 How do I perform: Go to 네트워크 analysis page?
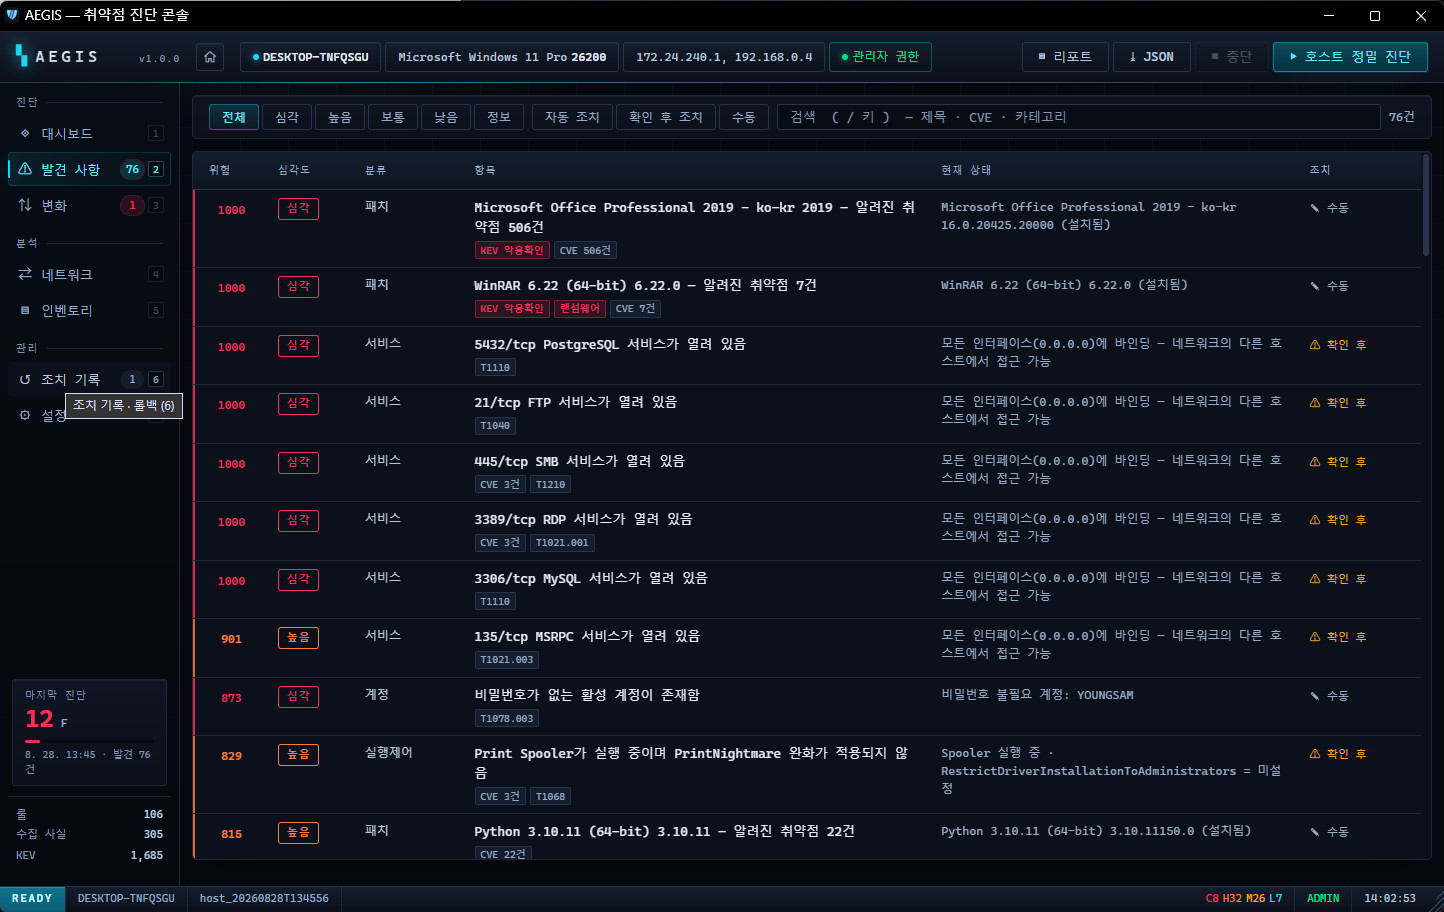[x=89, y=274]
